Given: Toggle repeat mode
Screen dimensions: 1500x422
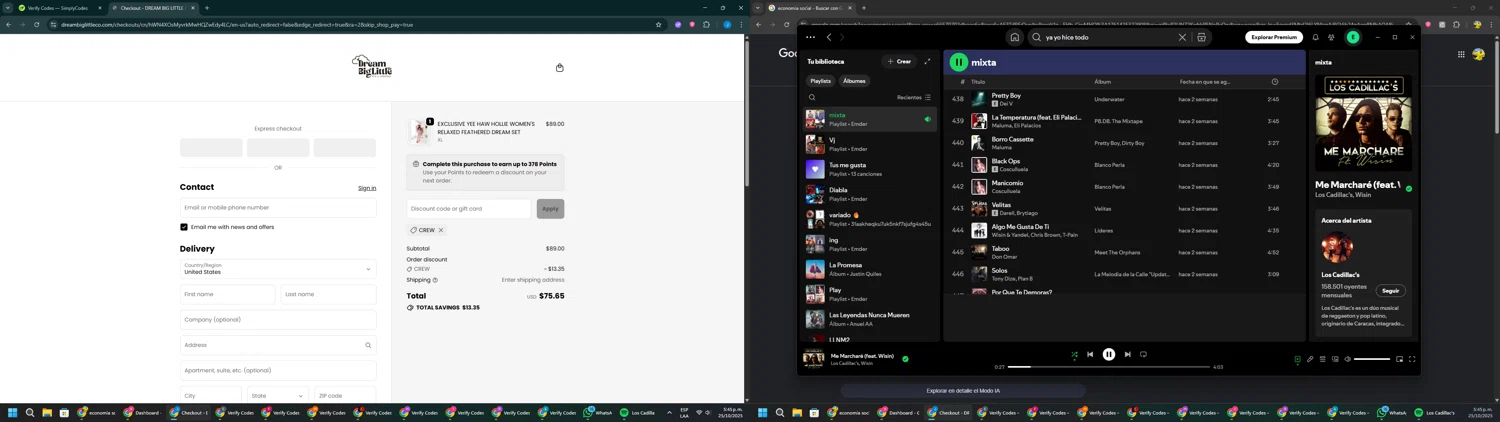Looking at the screenshot, I should point(1143,354).
